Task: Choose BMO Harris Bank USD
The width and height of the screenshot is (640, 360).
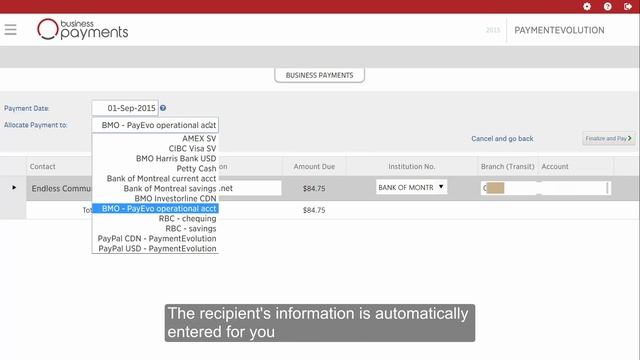Action: (x=156, y=158)
